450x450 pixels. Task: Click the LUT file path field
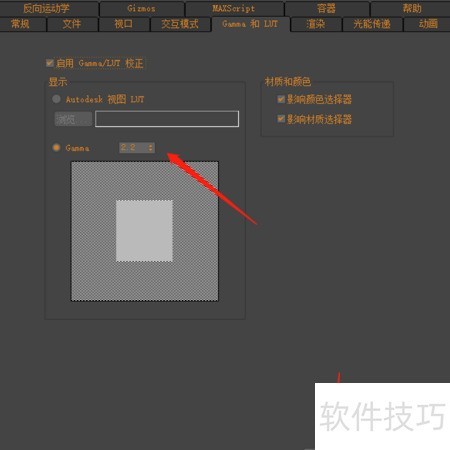pyautogui.click(x=167, y=119)
